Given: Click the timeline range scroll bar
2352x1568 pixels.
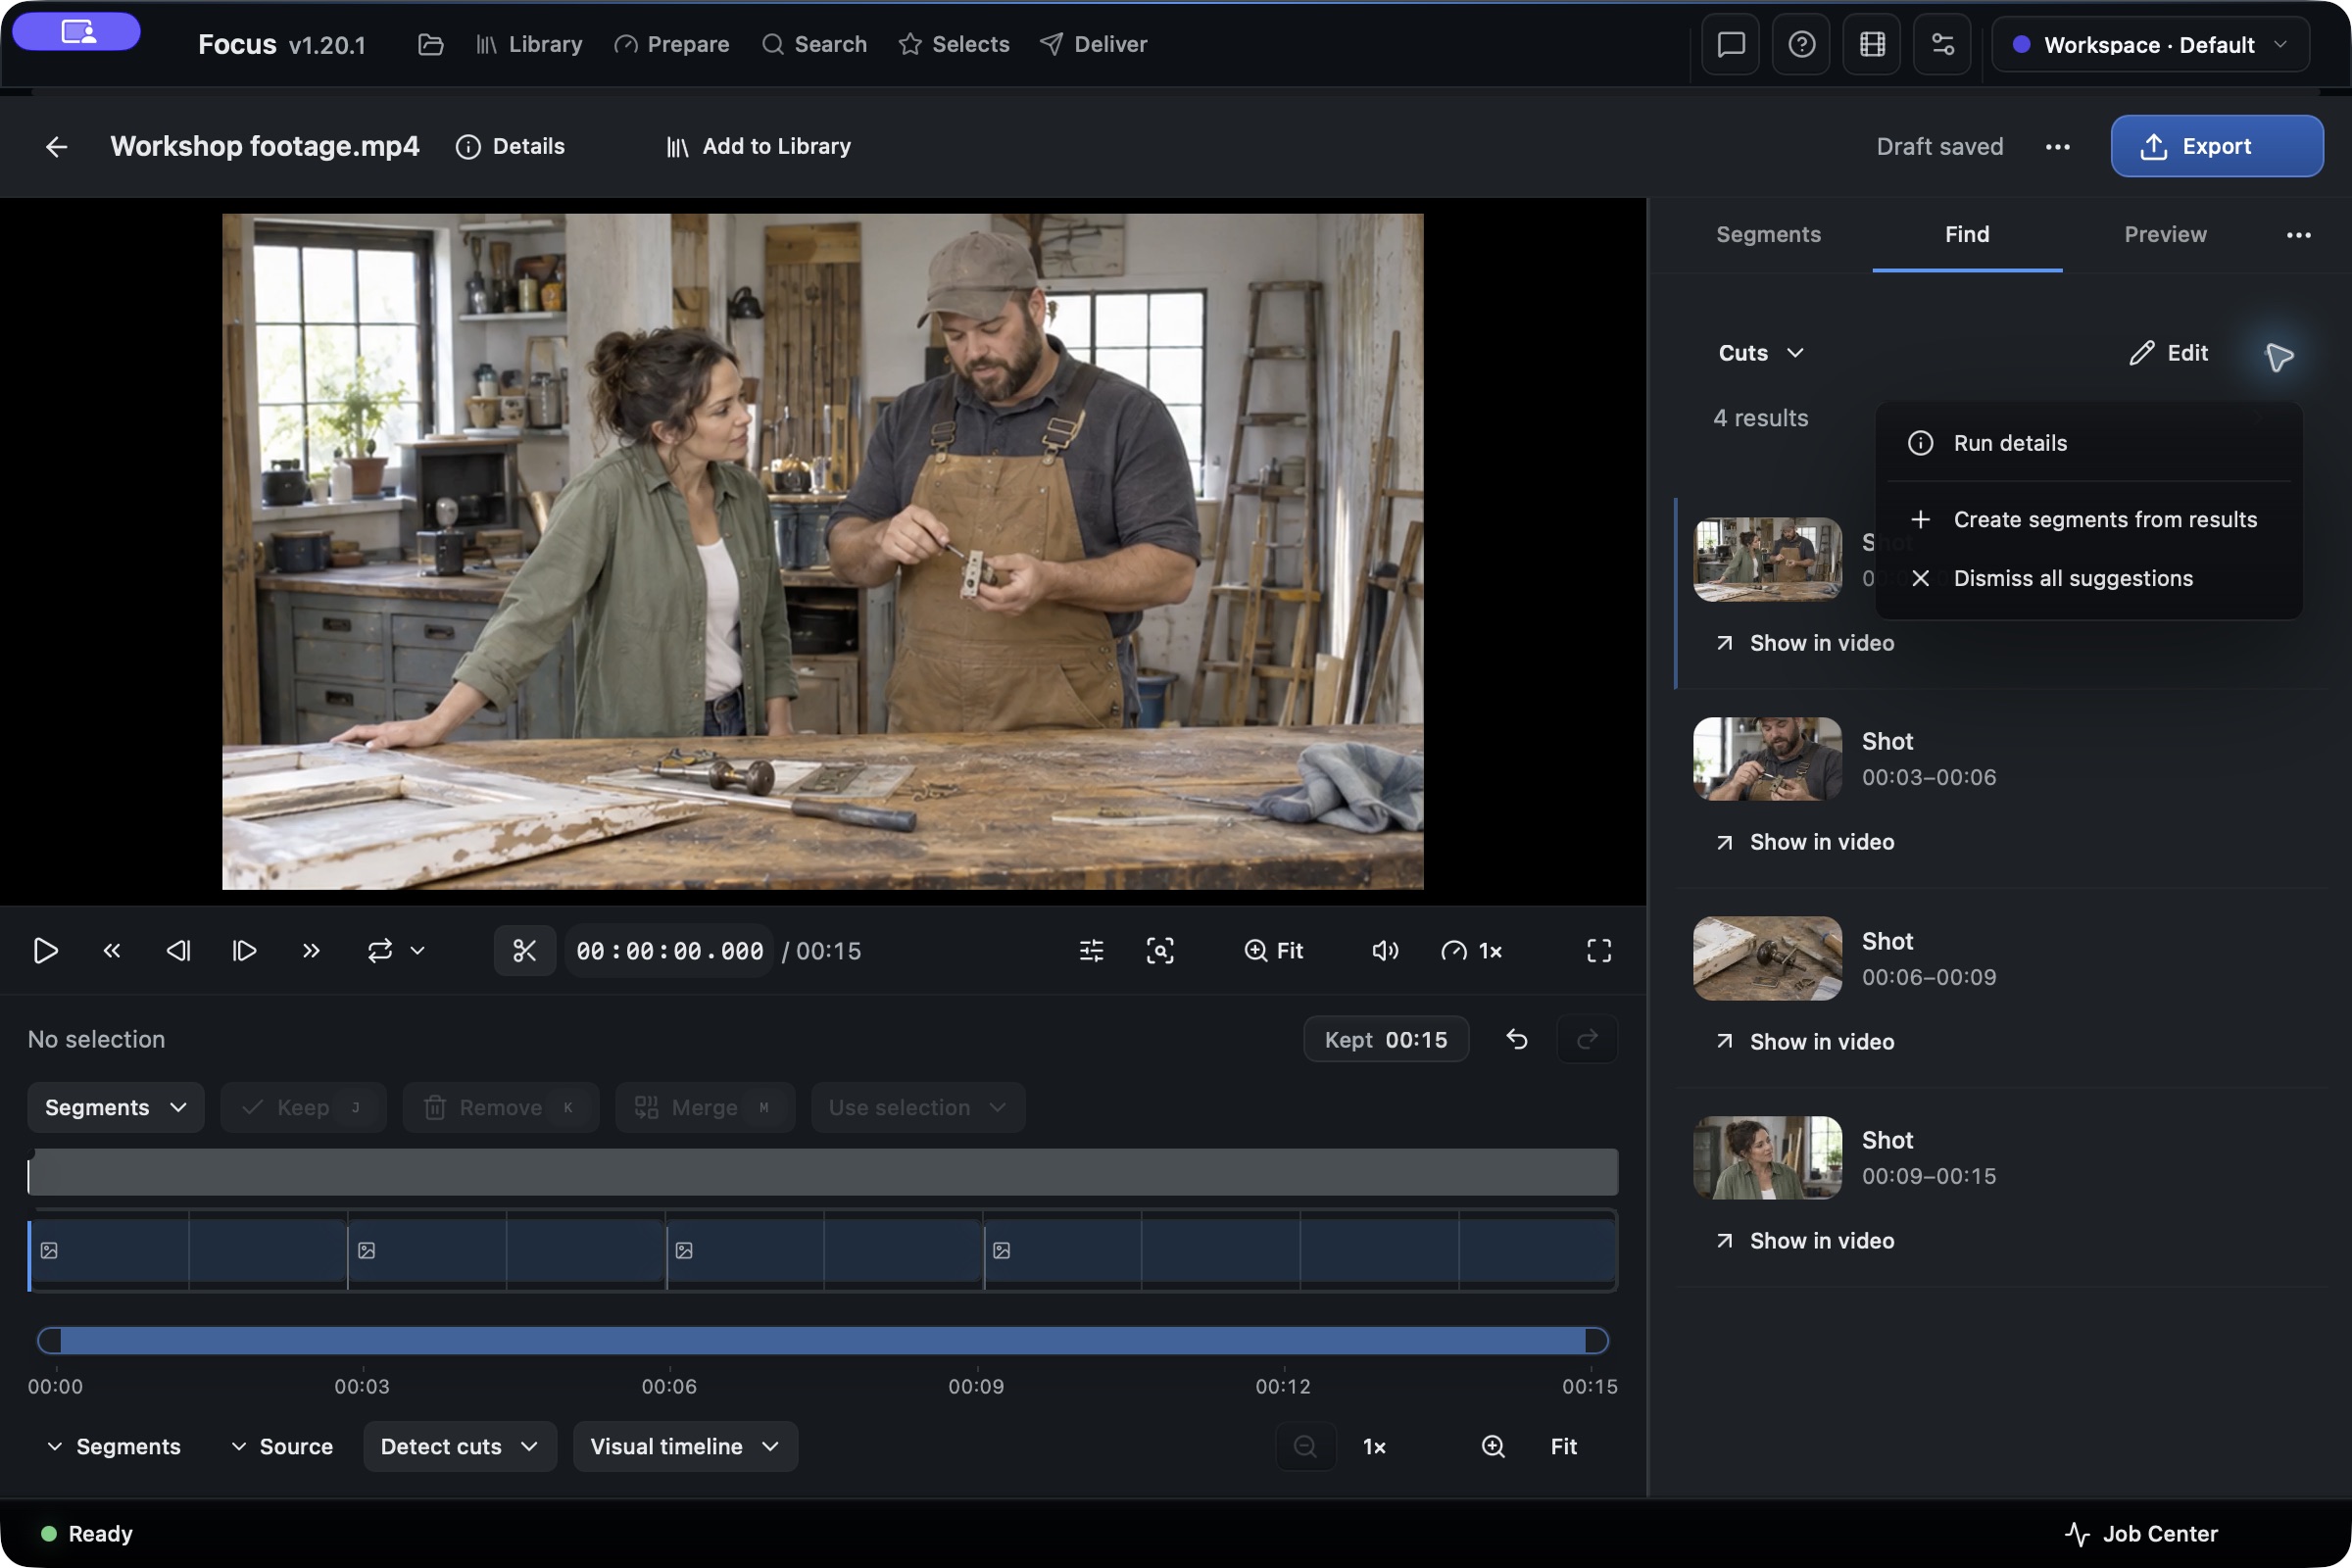Looking at the screenshot, I should pos(822,1340).
